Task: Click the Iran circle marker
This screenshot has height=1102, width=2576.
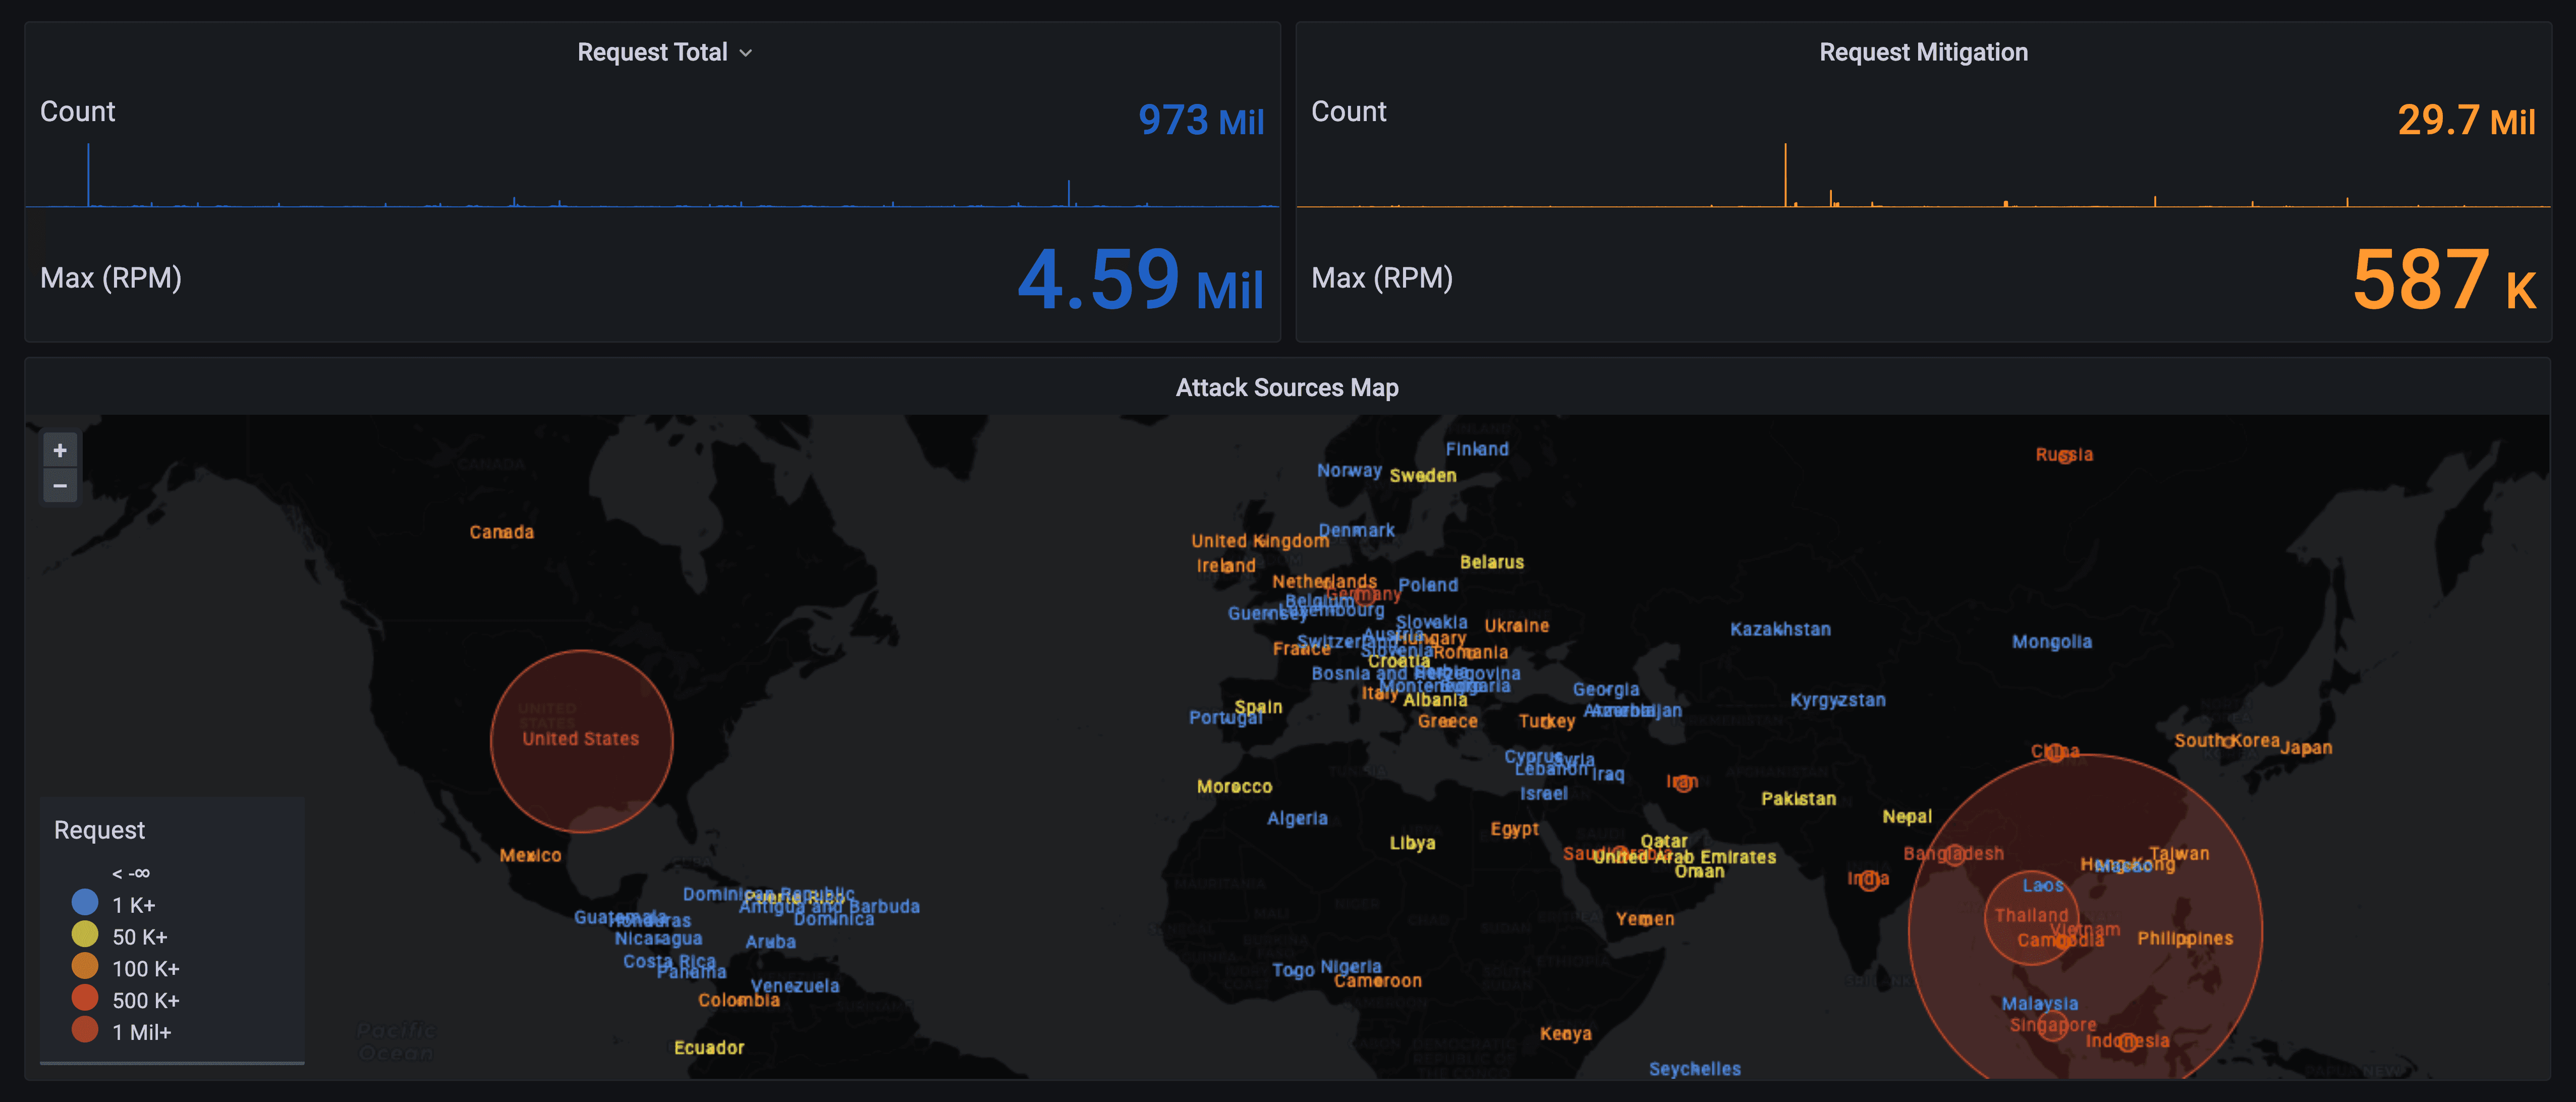Action: pyautogui.click(x=1683, y=783)
